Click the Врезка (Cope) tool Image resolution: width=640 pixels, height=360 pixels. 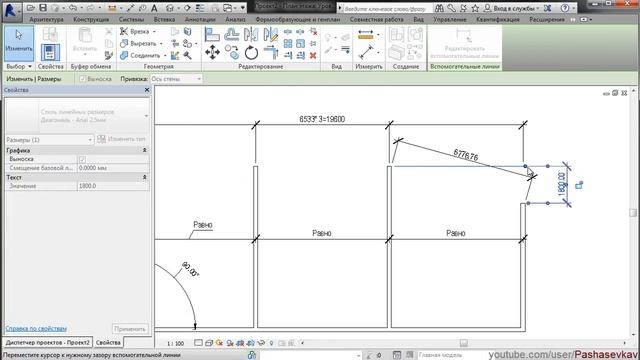click(x=135, y=31)
